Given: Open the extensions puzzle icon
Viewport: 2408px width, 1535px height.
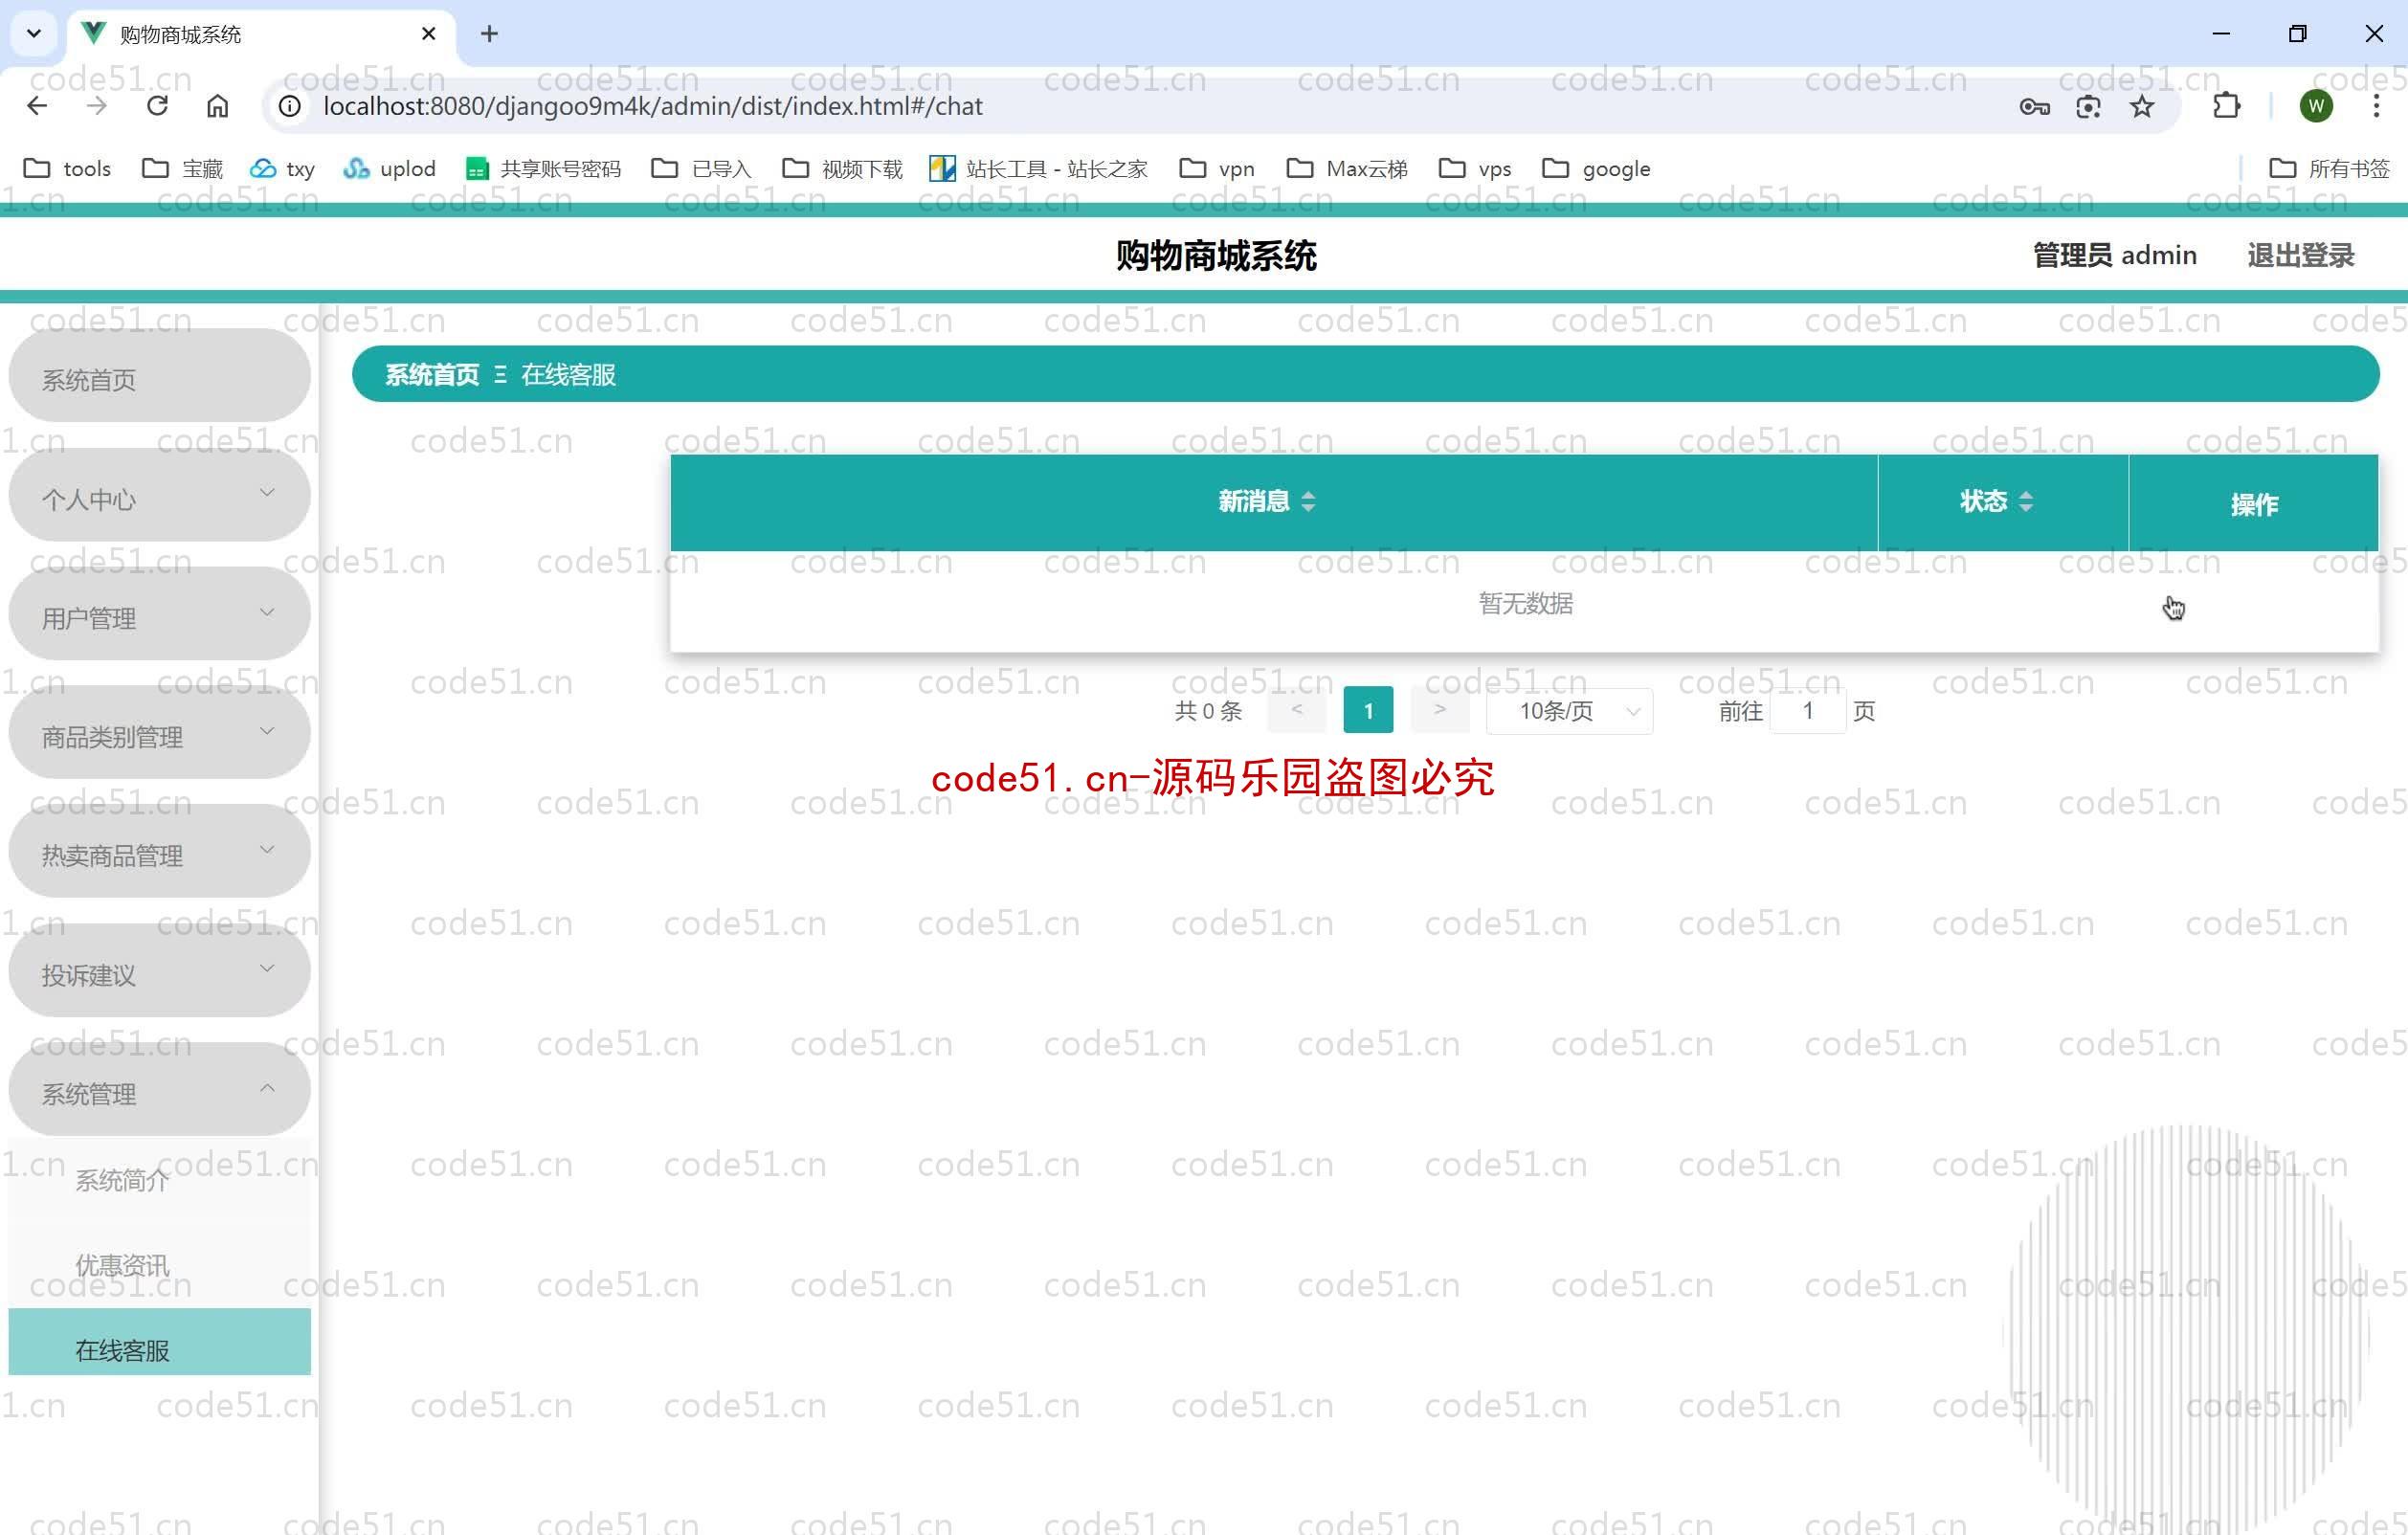Looking at the screenshot, I should coord(2226,106).
